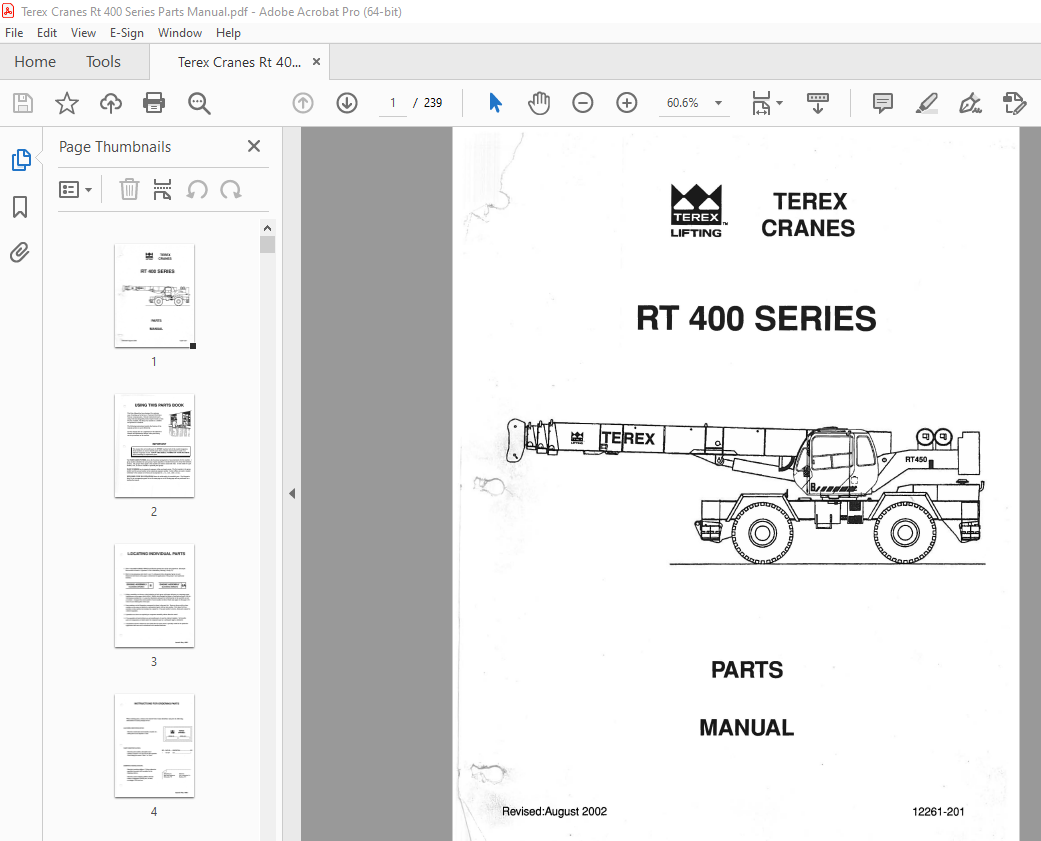
Task: Click the 'Page Thumbnails' panel heading
Action: [x=115, y=147]
